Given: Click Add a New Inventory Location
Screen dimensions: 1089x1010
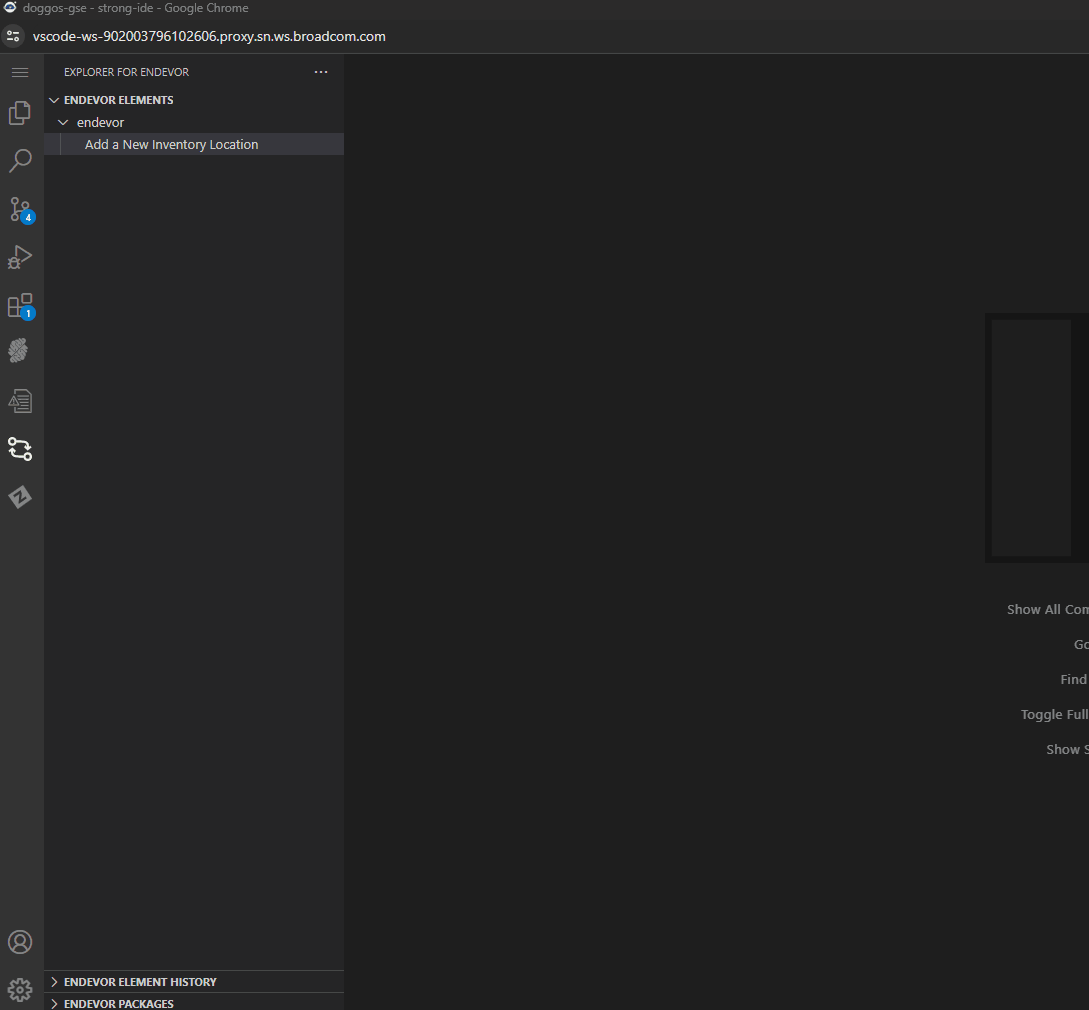Looking at the screenshot, I should [171, 144].
